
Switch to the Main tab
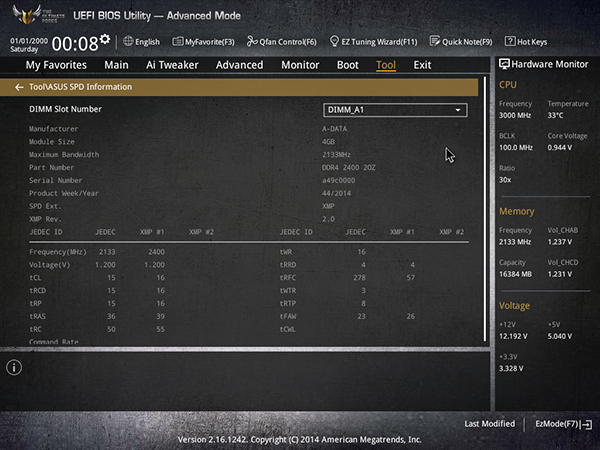[x=116, y=65]
